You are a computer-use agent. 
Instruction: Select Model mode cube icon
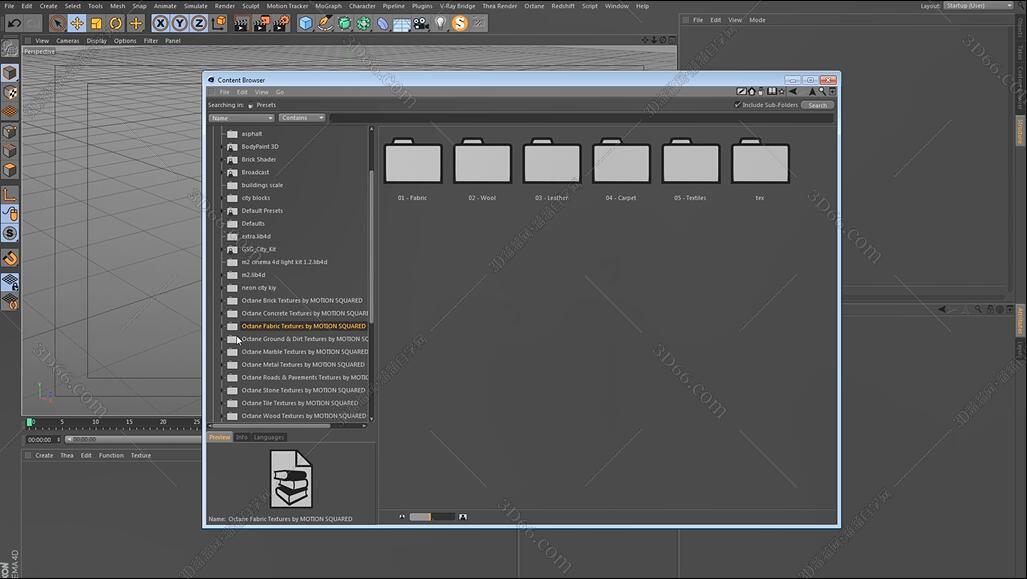tap(9, 72)
